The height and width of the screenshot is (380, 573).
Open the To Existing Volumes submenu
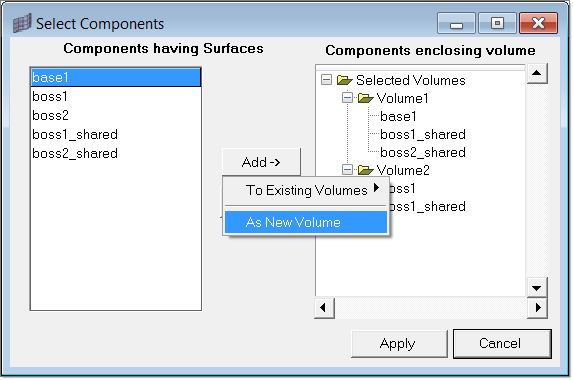pyautogui.click(x=306, y=190)
